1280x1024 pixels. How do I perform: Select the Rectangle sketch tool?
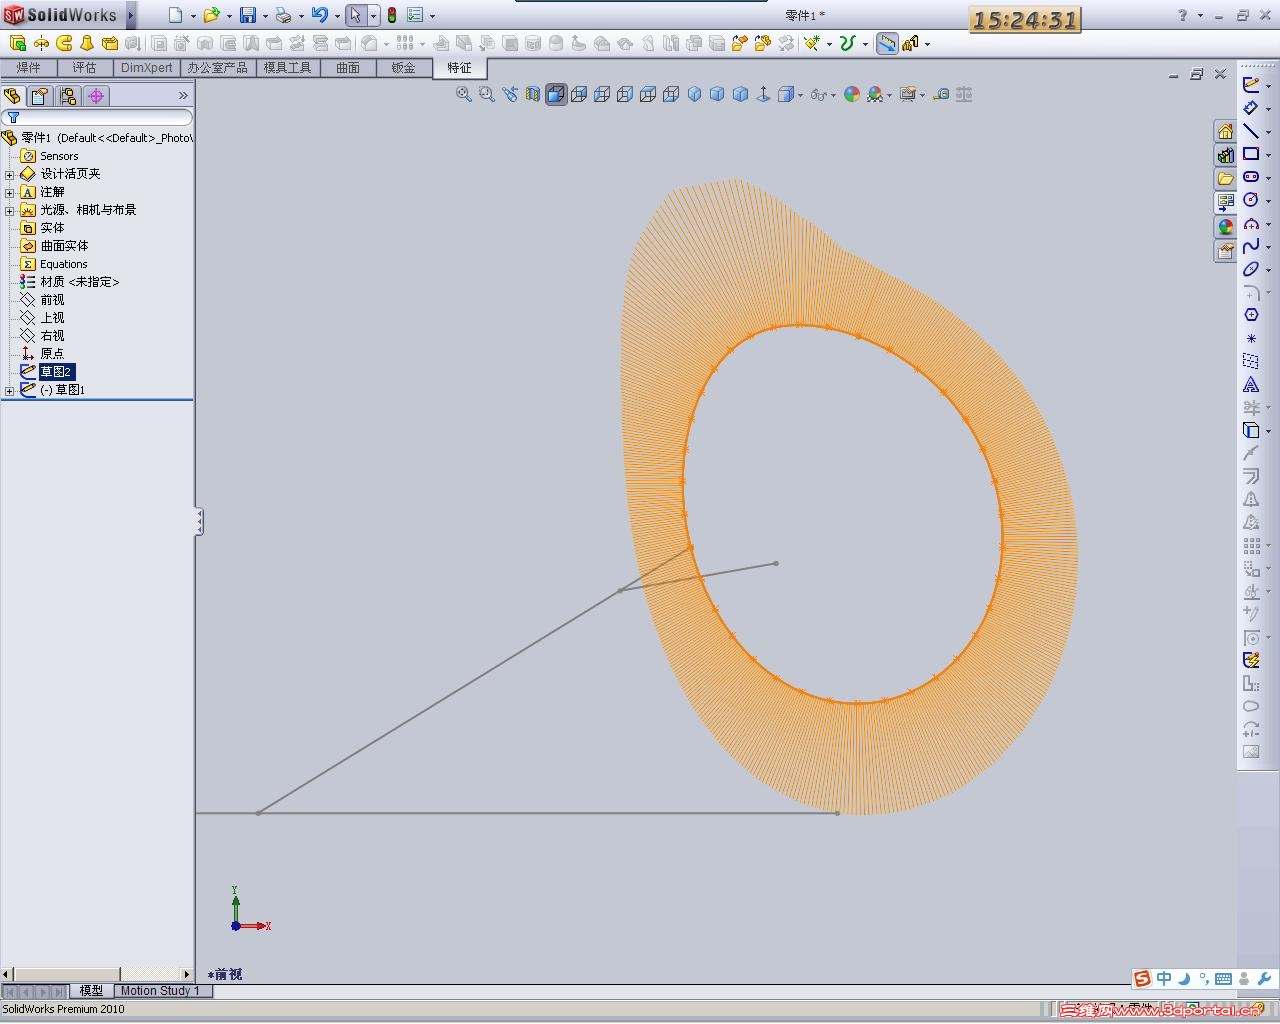pyautogui.click(x=1251, y=154)
